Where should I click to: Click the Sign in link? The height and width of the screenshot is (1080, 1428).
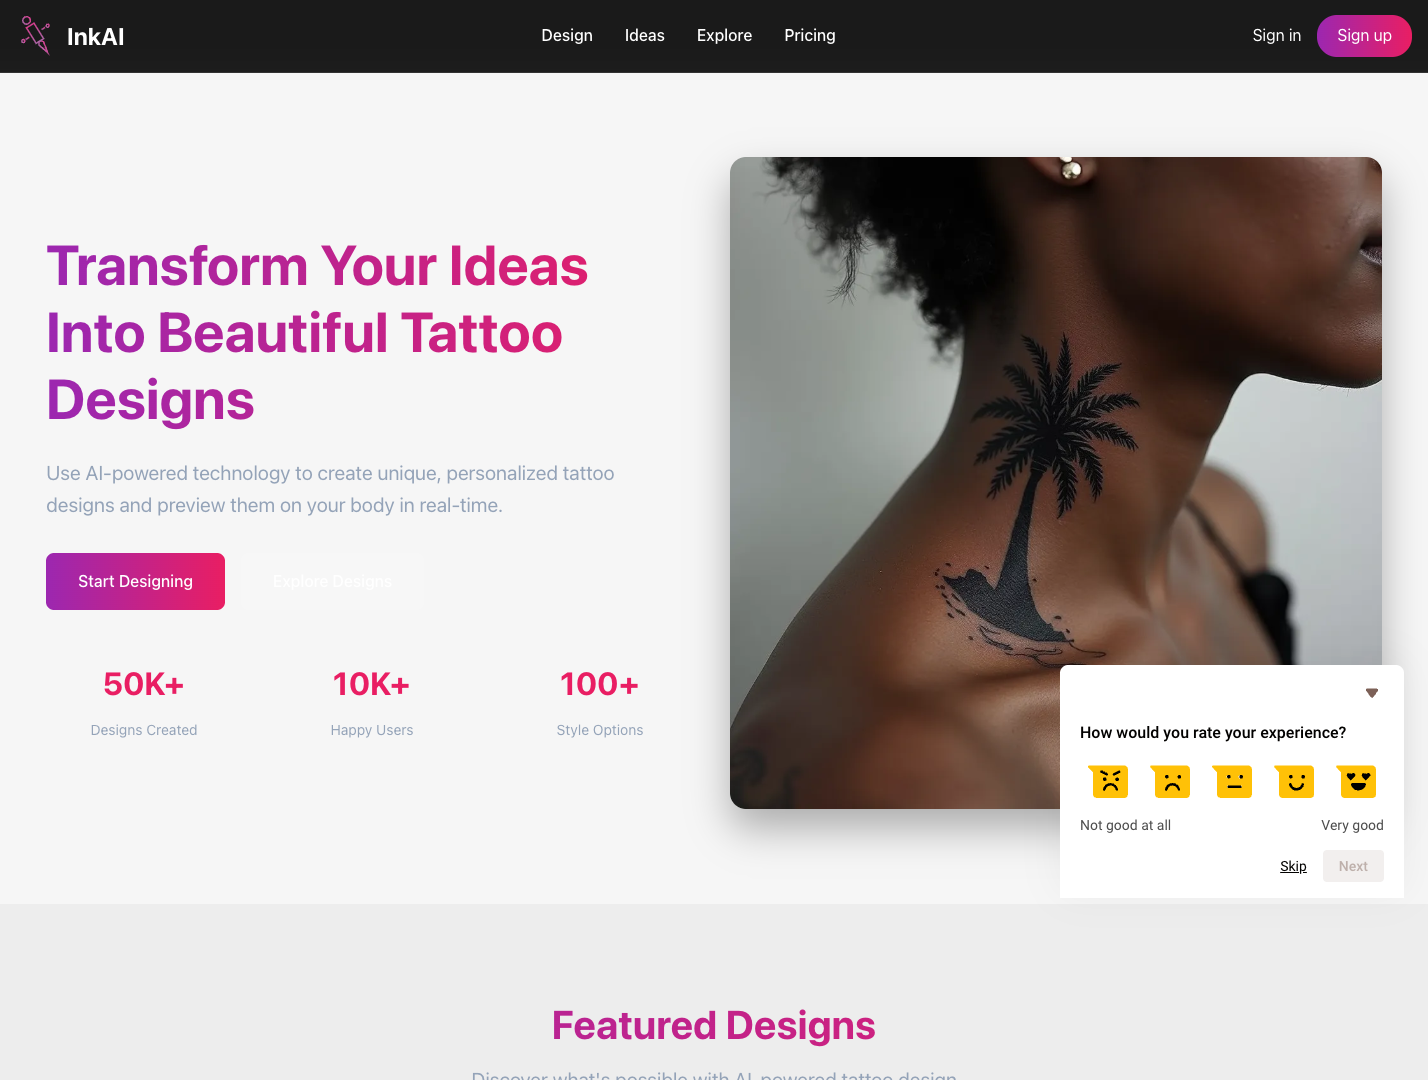point(1277,36)
